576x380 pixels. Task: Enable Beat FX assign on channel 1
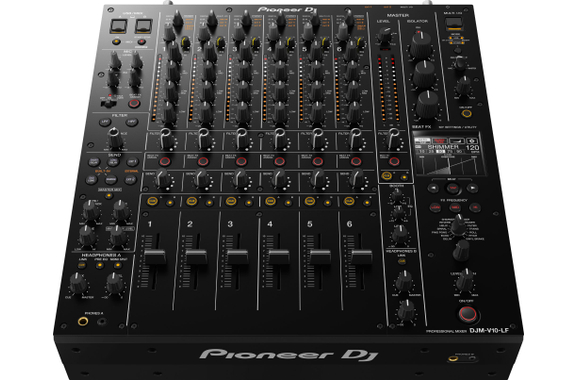165,161
